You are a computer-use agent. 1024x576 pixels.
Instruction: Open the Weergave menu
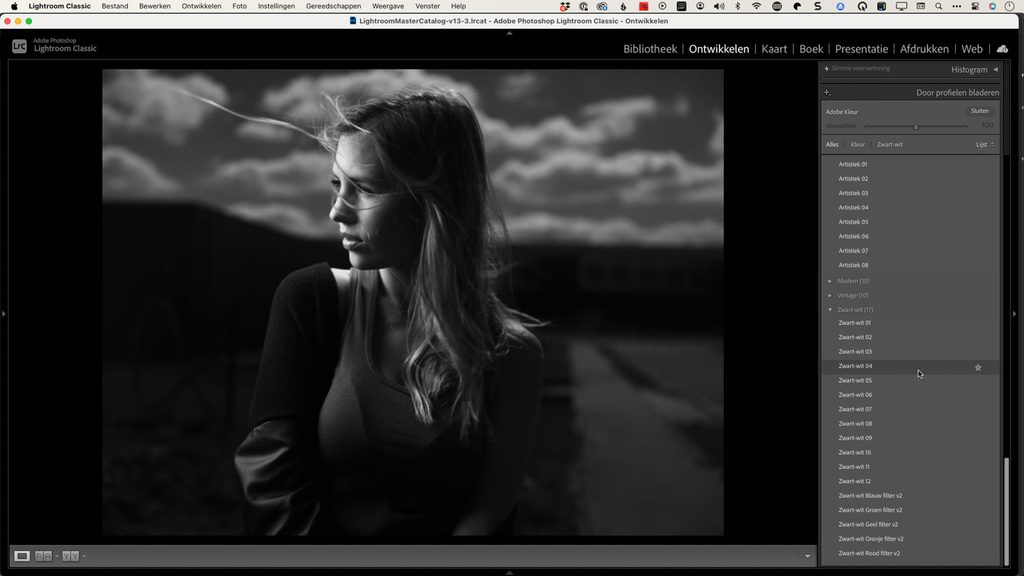tap(388, 6)
